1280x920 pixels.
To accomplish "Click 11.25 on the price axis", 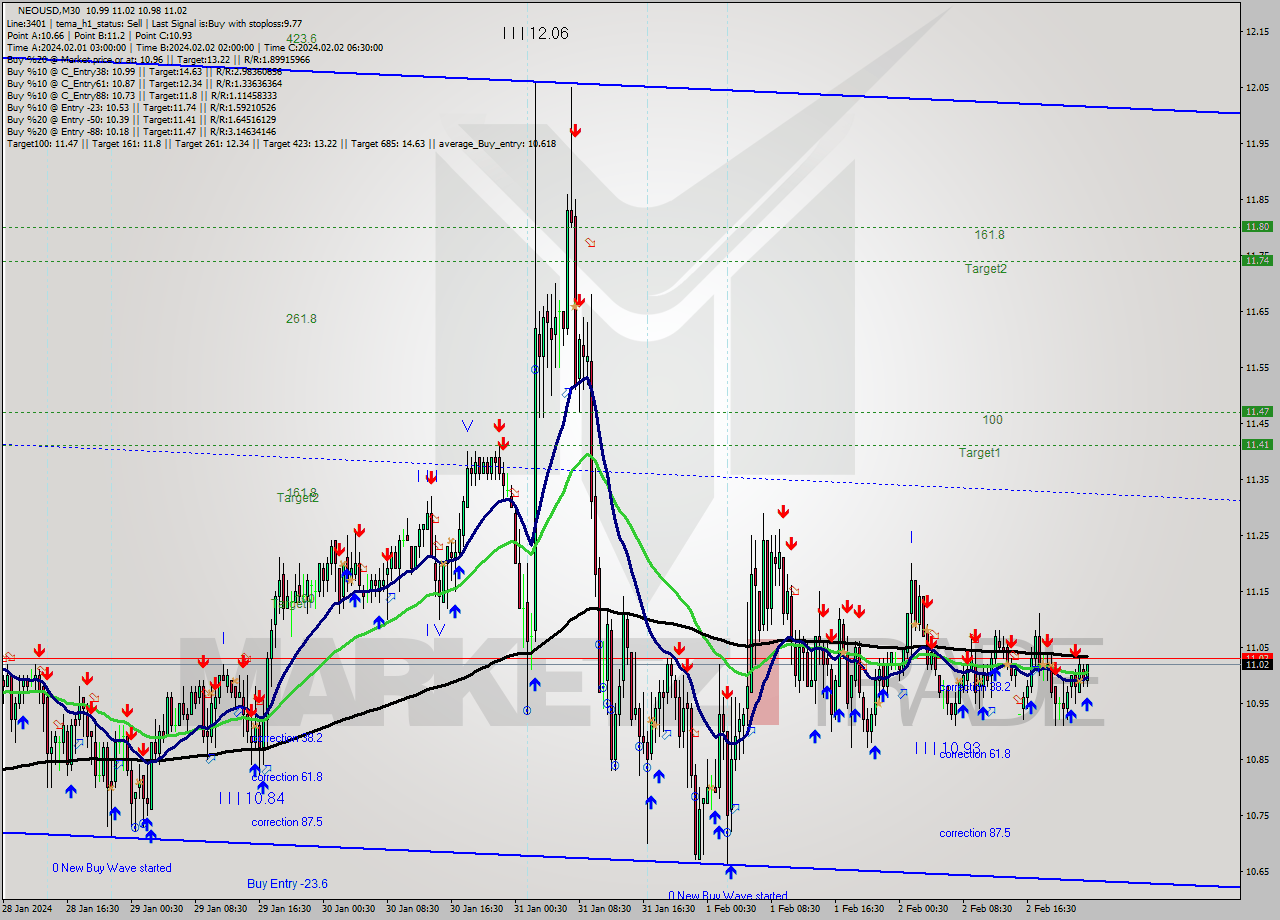I will [1257, 536].
